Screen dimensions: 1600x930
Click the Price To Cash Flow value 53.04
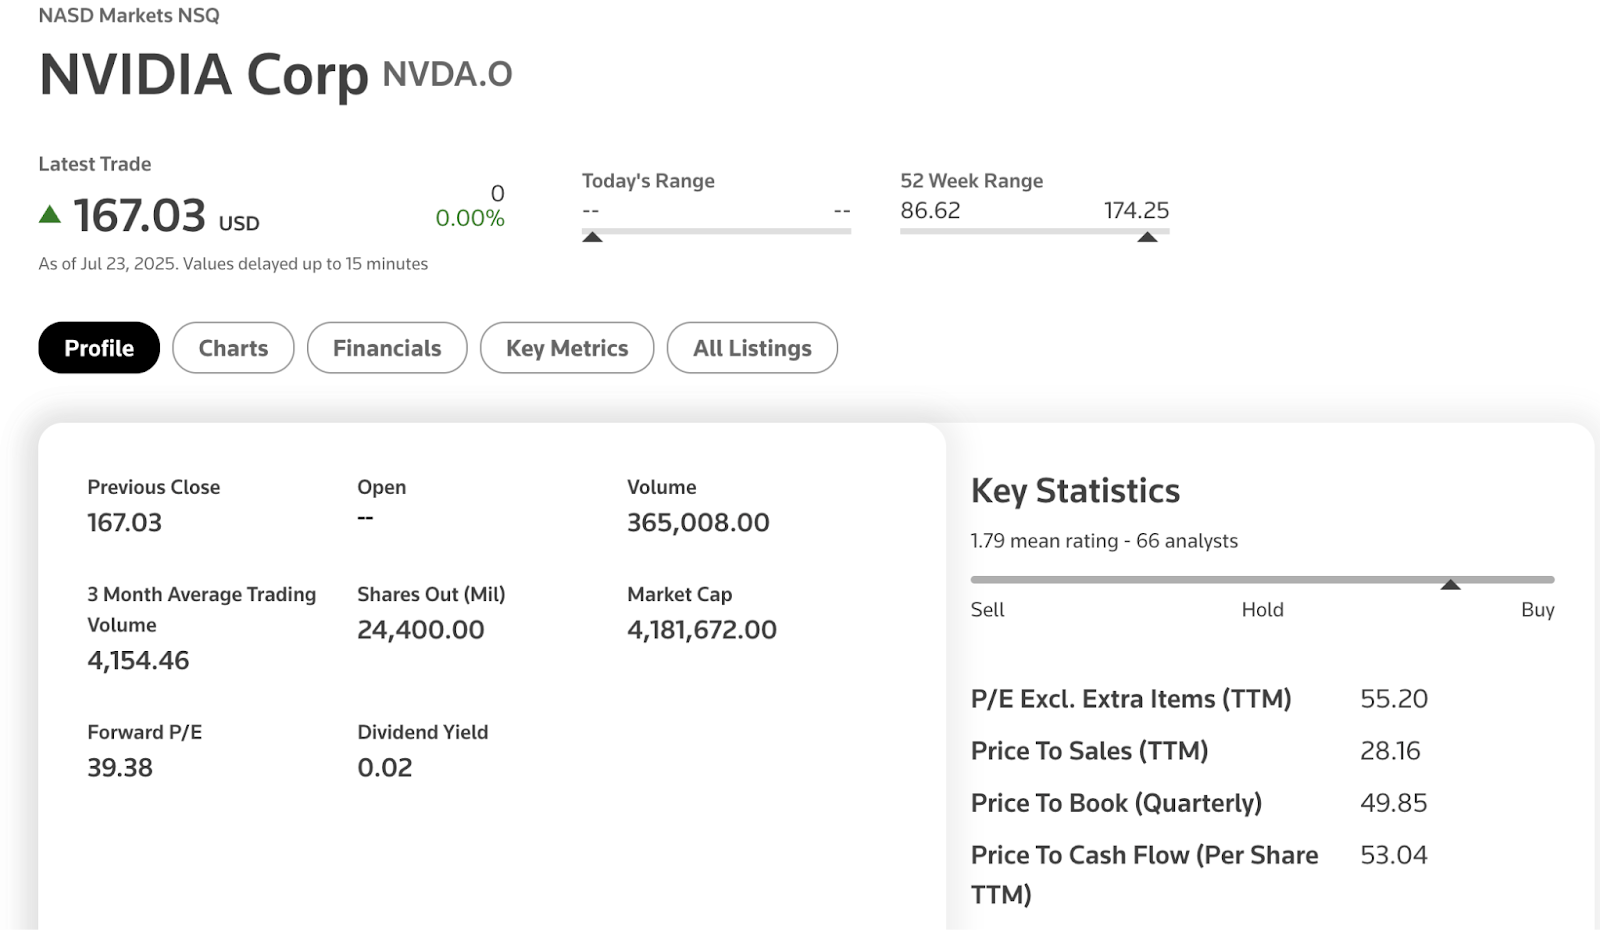pyautogui.click(x=1394, y=854)
